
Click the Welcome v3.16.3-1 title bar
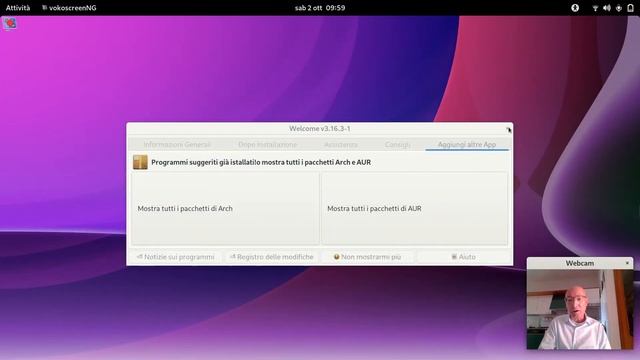[320, 129]
